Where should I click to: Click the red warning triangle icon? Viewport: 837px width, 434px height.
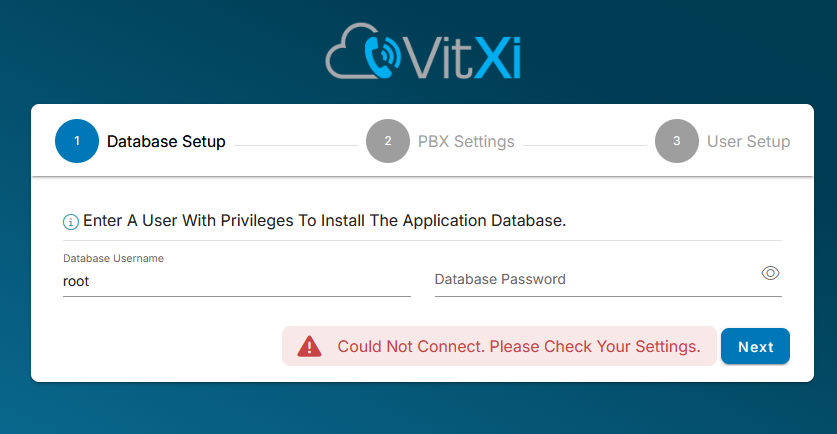pos(311,346)
